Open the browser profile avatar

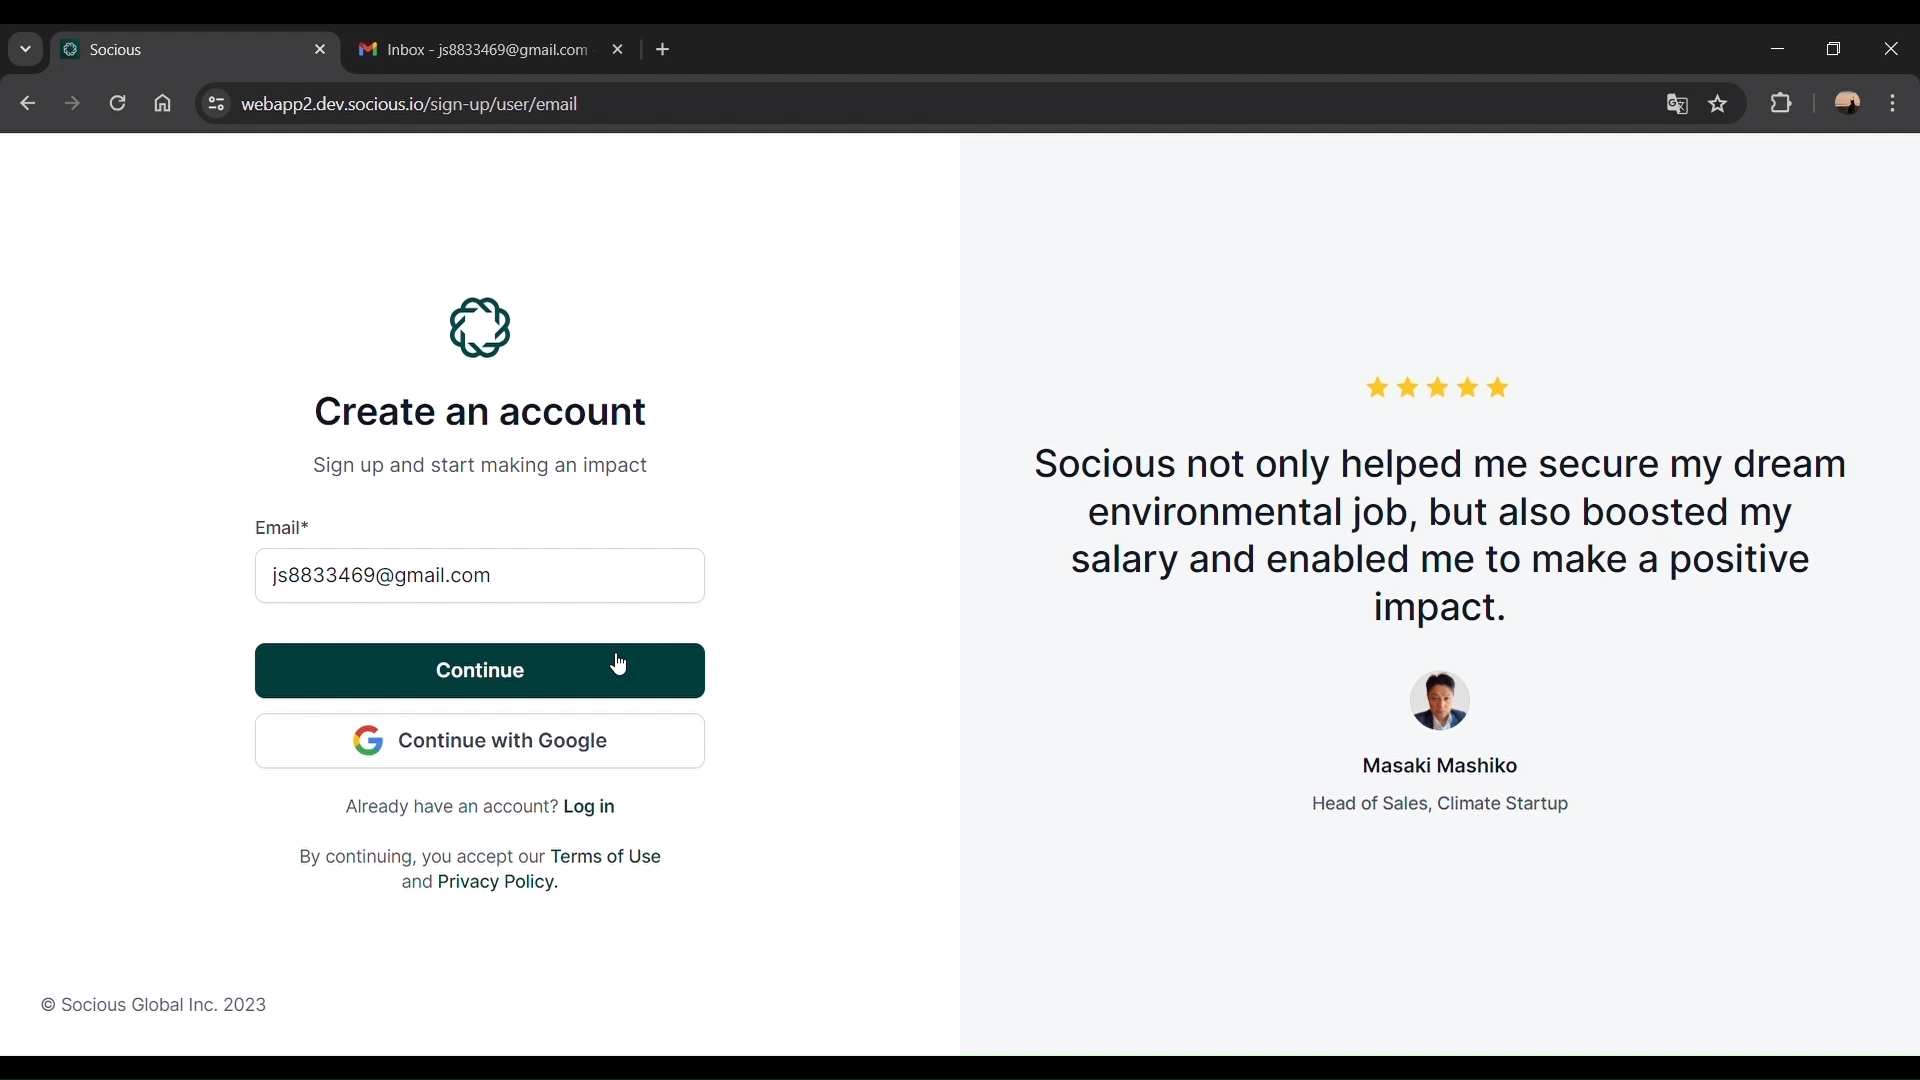(x=1849, y=104)
